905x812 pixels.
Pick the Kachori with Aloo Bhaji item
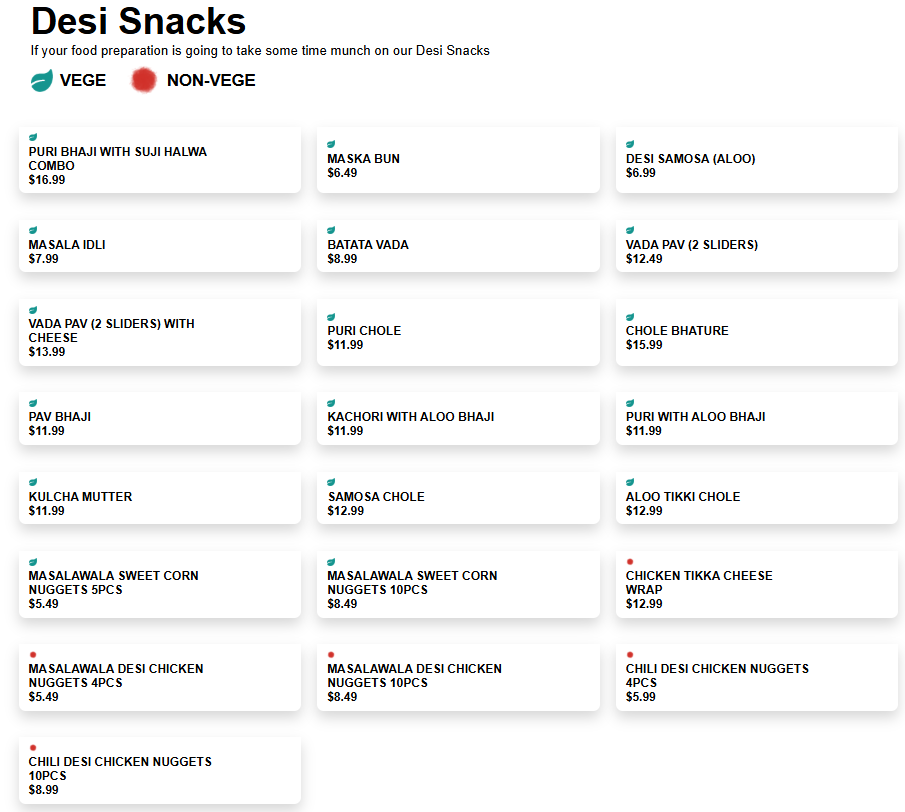(458, 418)
